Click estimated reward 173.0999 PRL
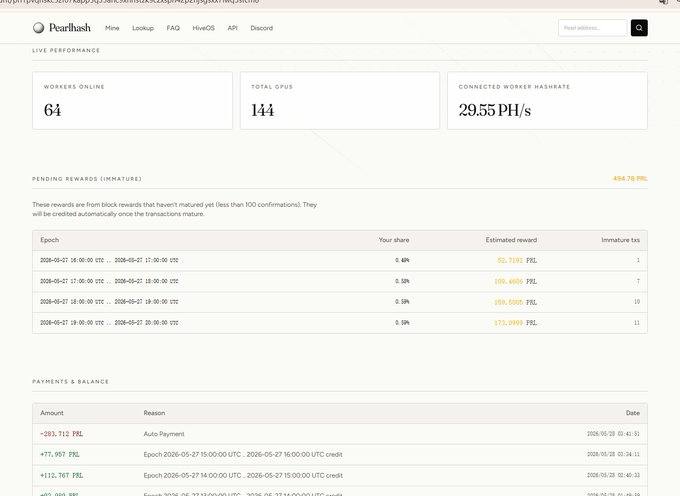 [x=515, y=323]
